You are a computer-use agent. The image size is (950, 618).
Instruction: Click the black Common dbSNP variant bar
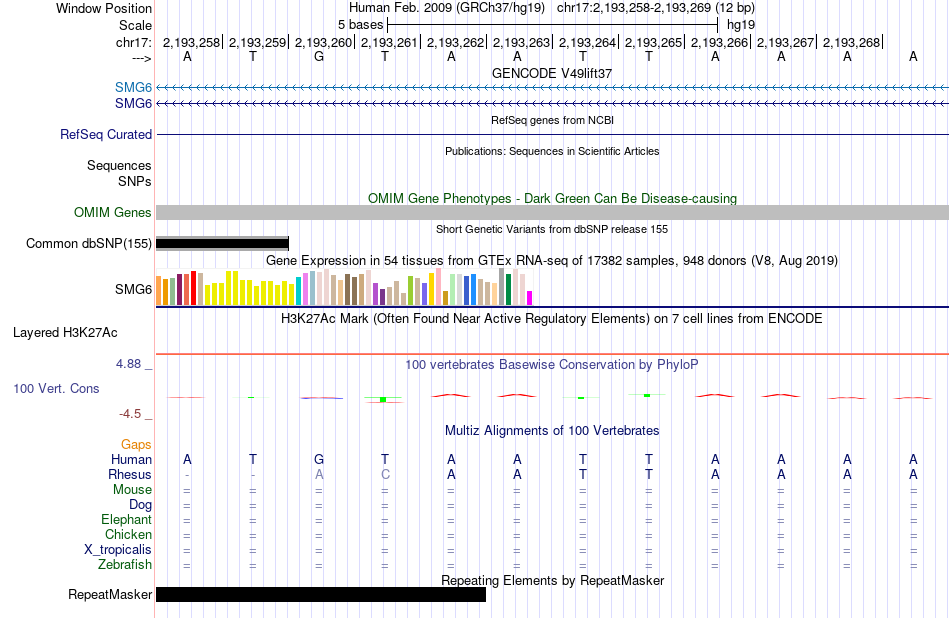pyautogui.click(x=222, y=244)
